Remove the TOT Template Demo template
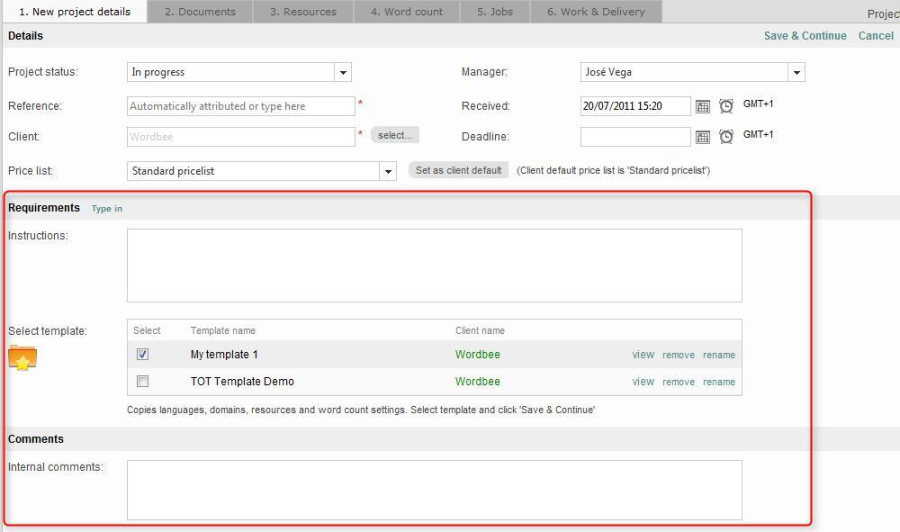 (x=678, y=382)
